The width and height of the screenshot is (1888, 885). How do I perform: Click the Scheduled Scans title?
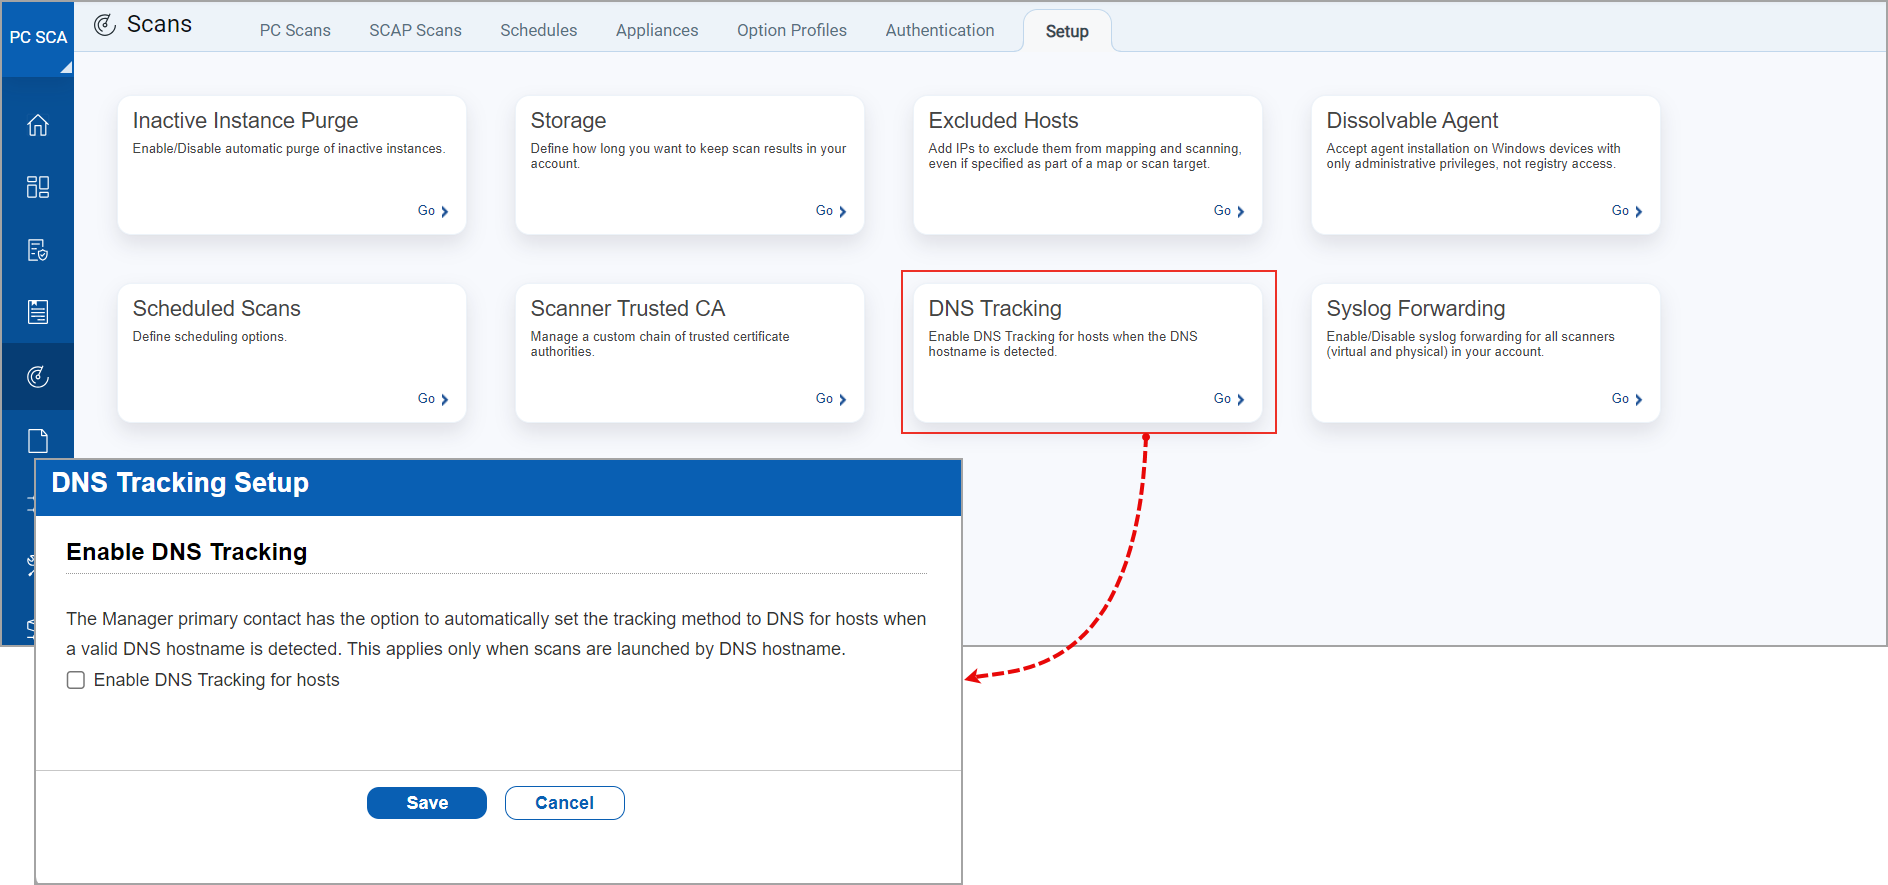216,308
